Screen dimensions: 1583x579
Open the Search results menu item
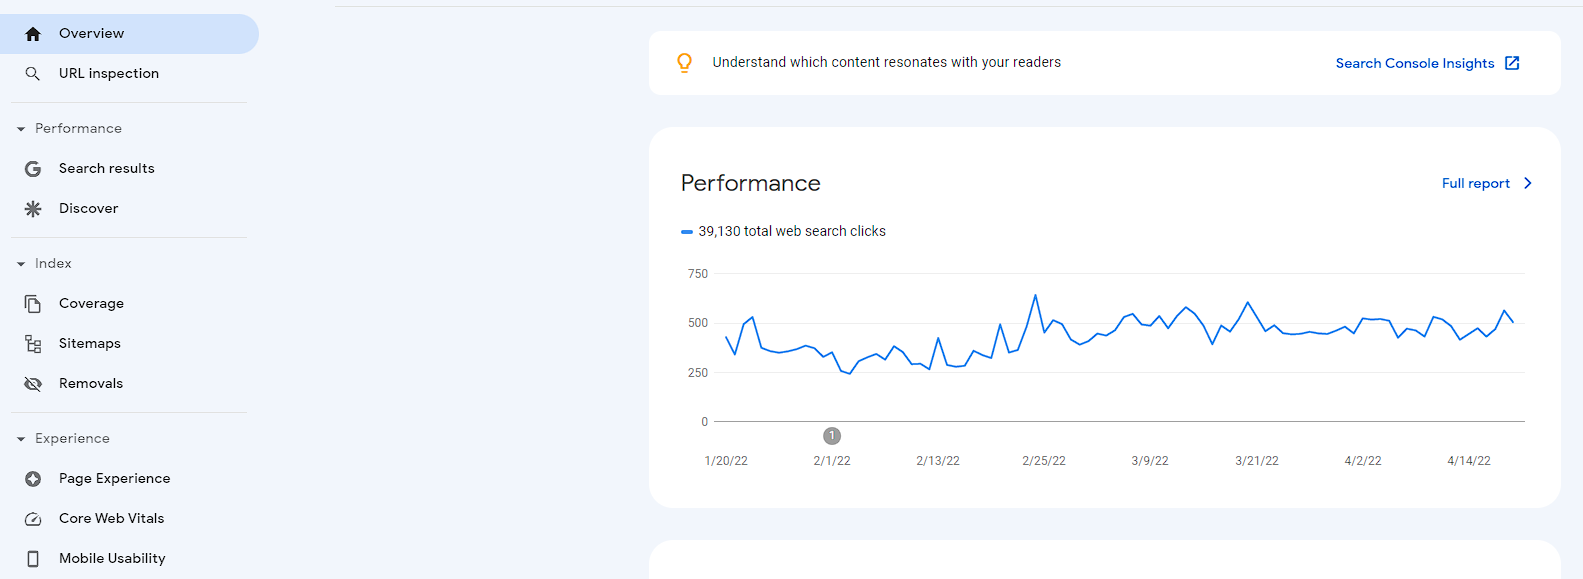pyautogui.click(x=107, y=169)
